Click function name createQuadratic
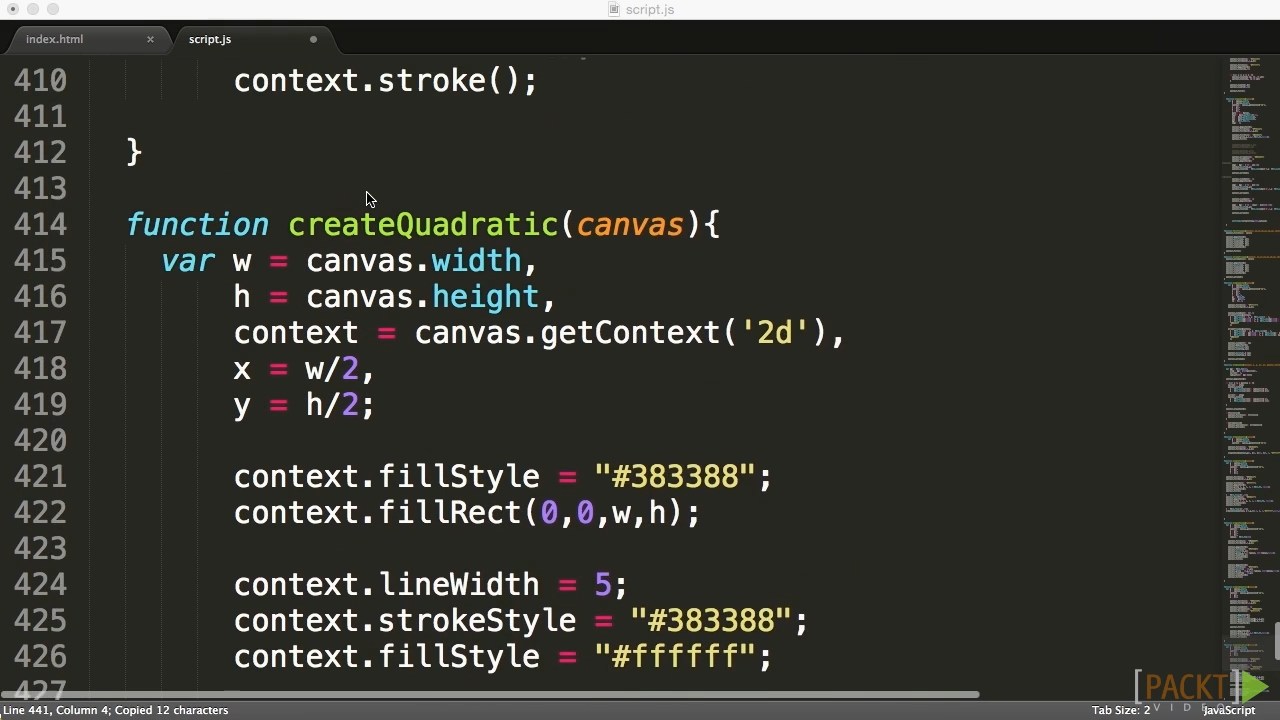Screen dimensions: 1280x720 click(x=423, y=224)
